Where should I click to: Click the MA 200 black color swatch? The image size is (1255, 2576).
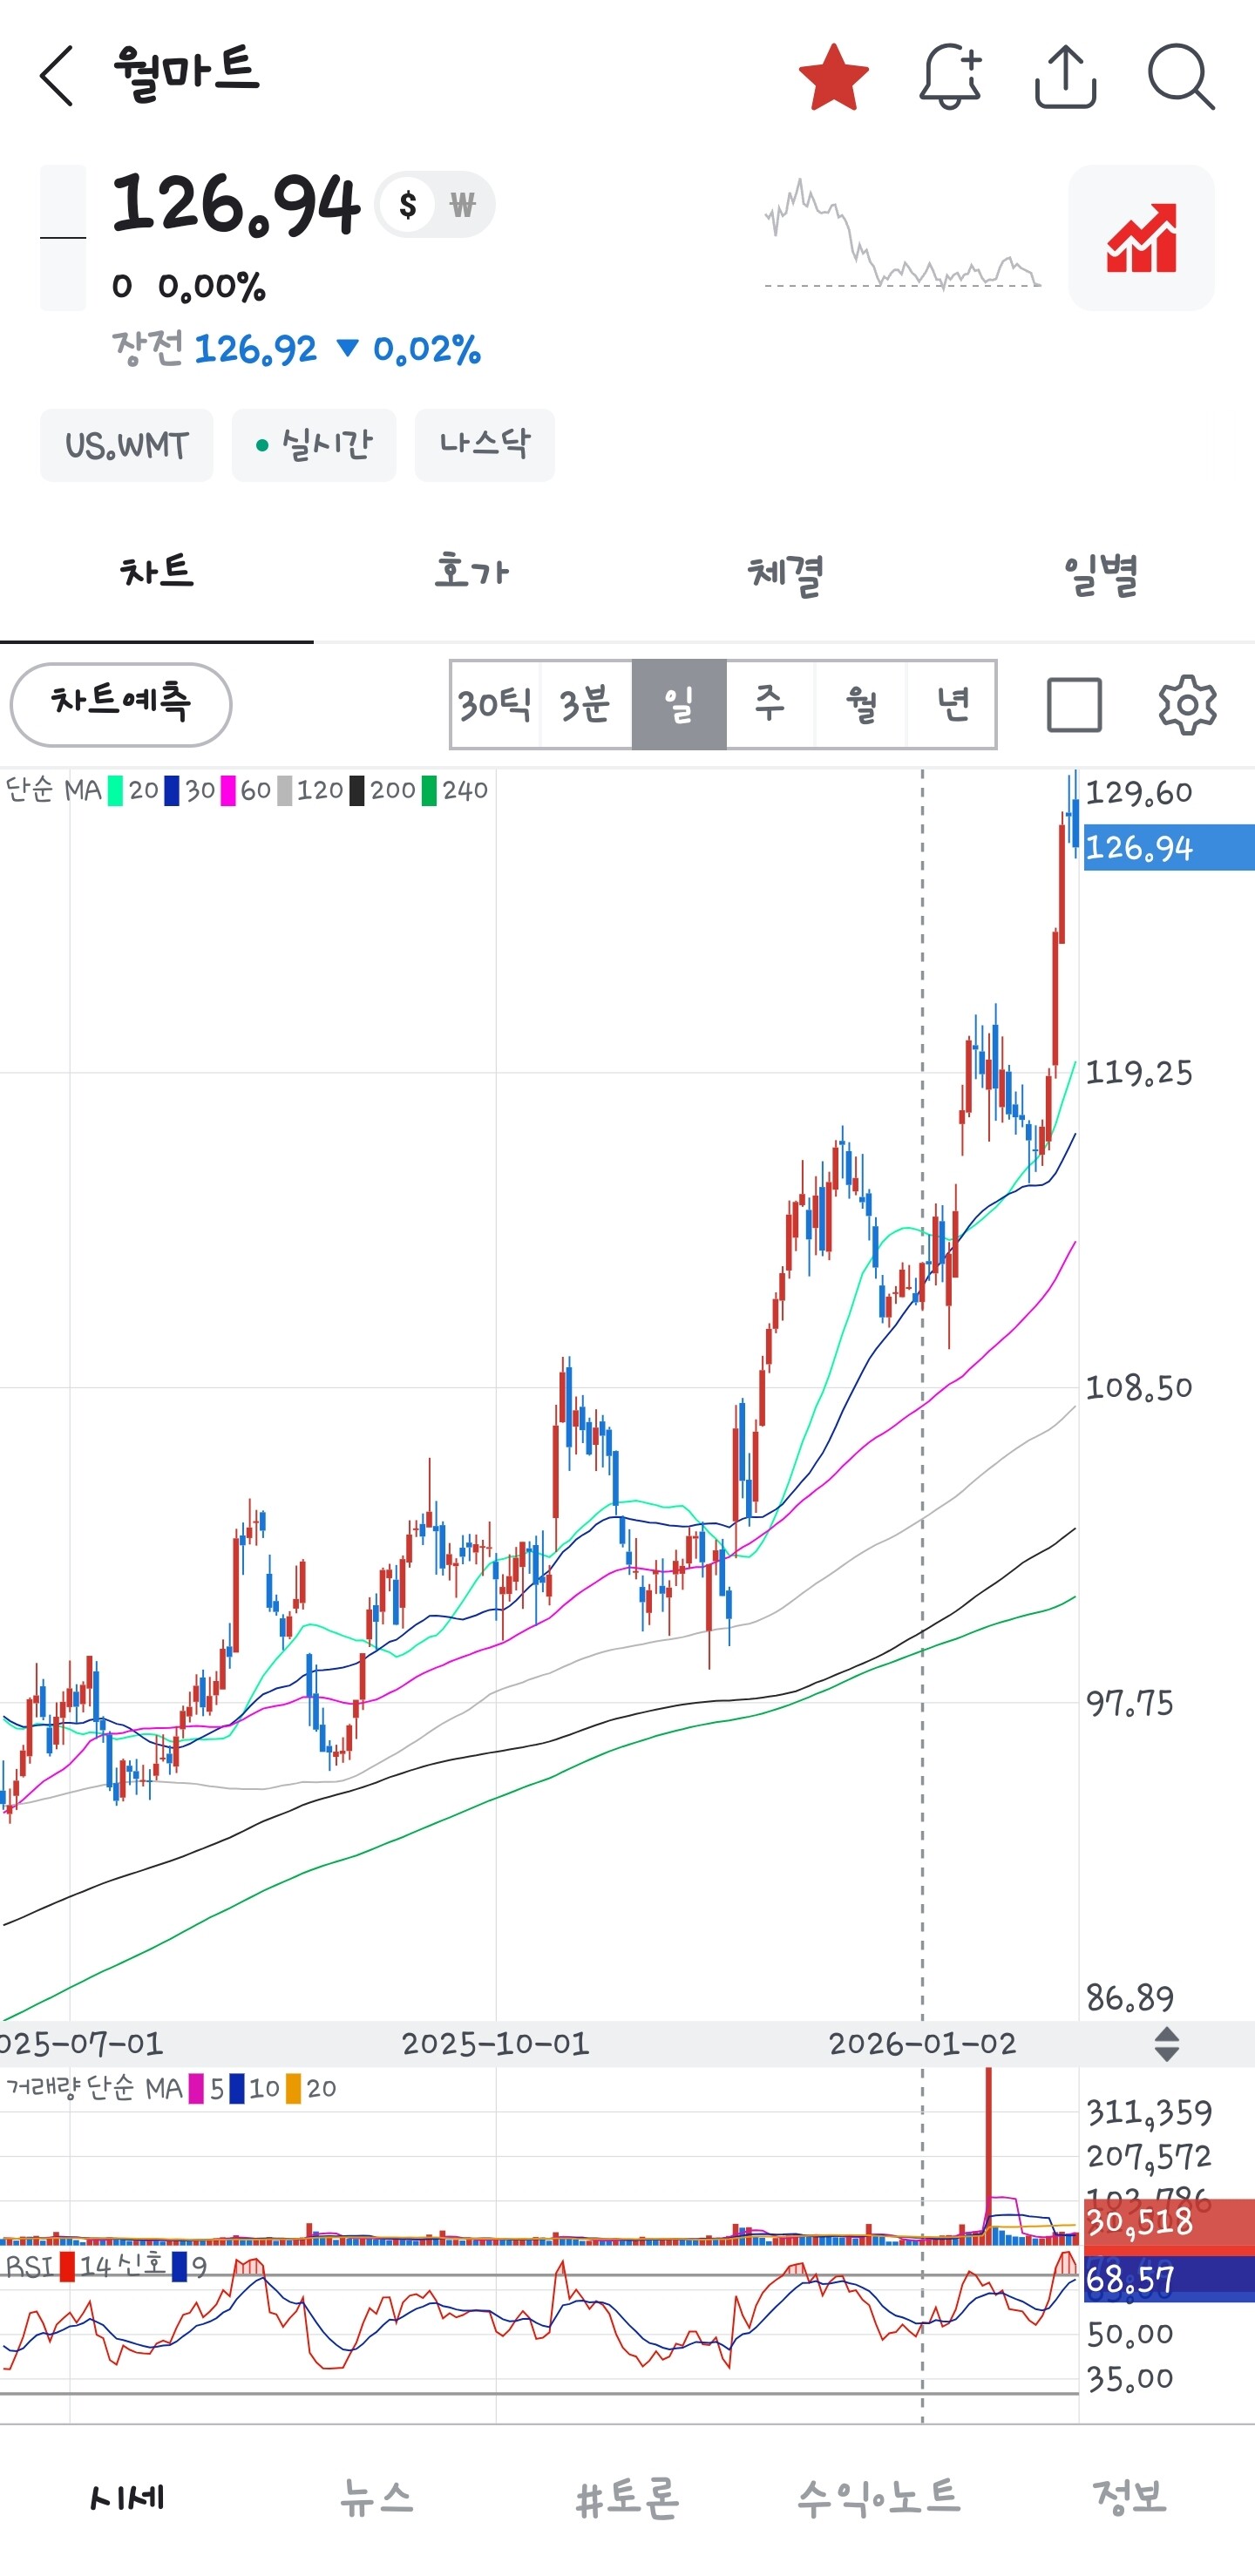(357, 791)
